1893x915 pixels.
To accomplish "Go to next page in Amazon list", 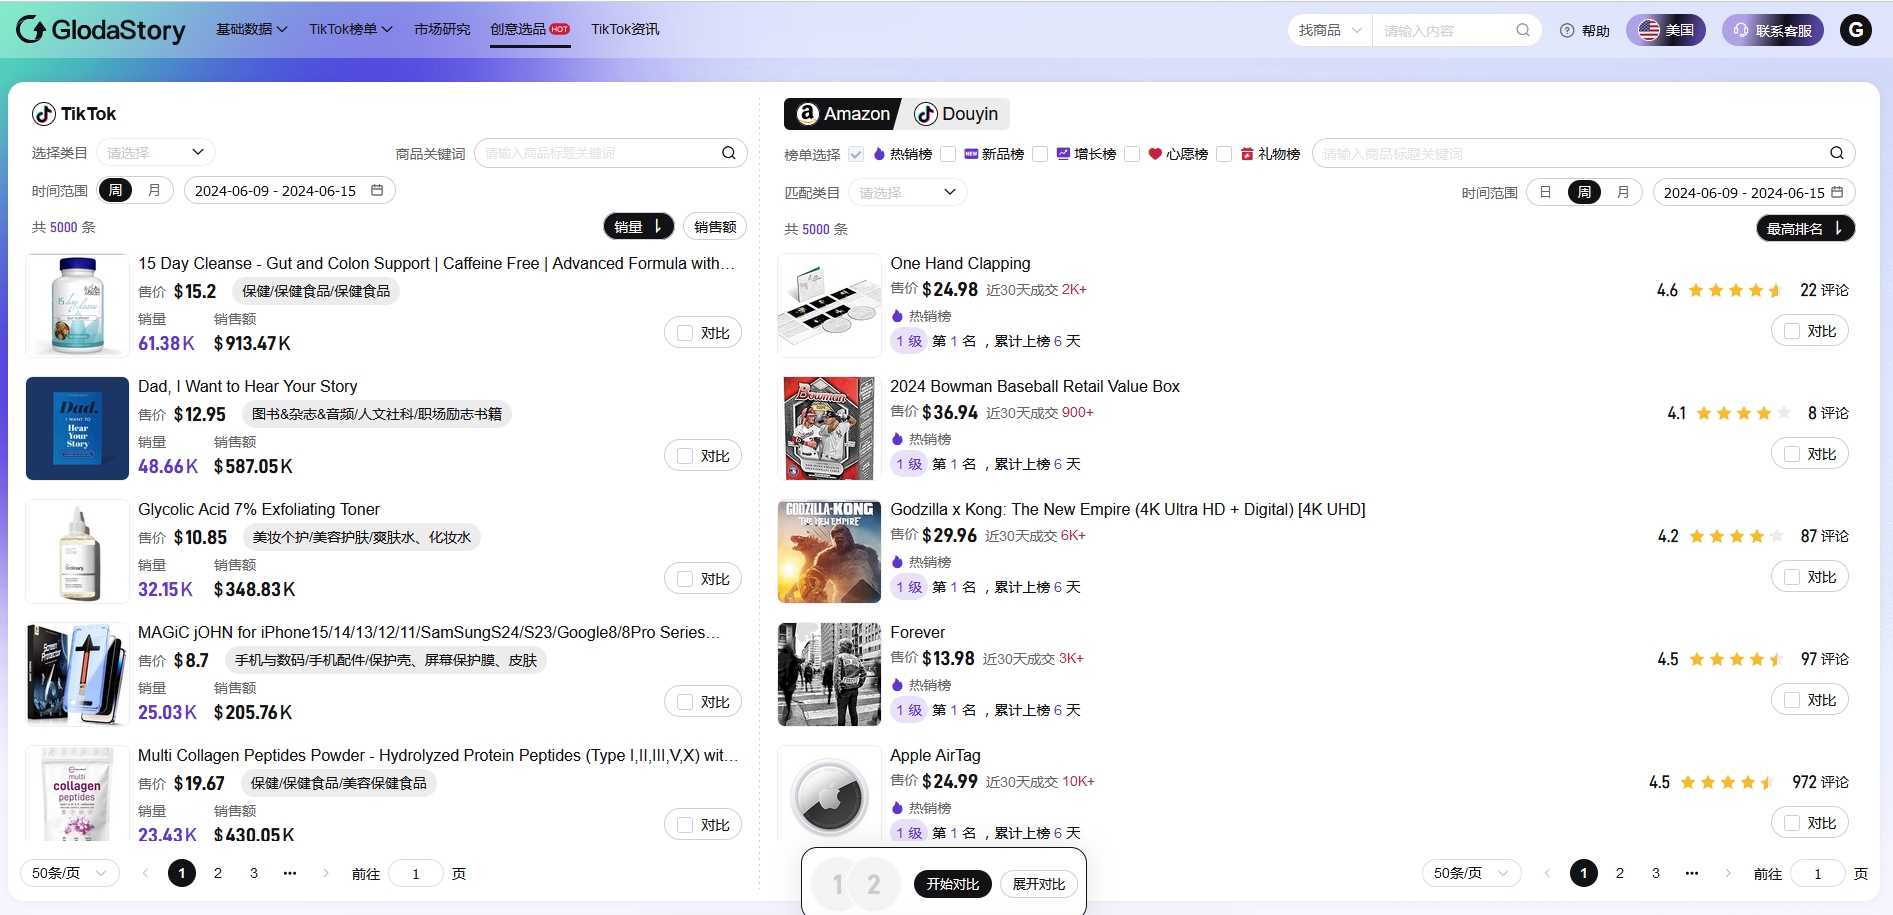I will point(1728,873).
